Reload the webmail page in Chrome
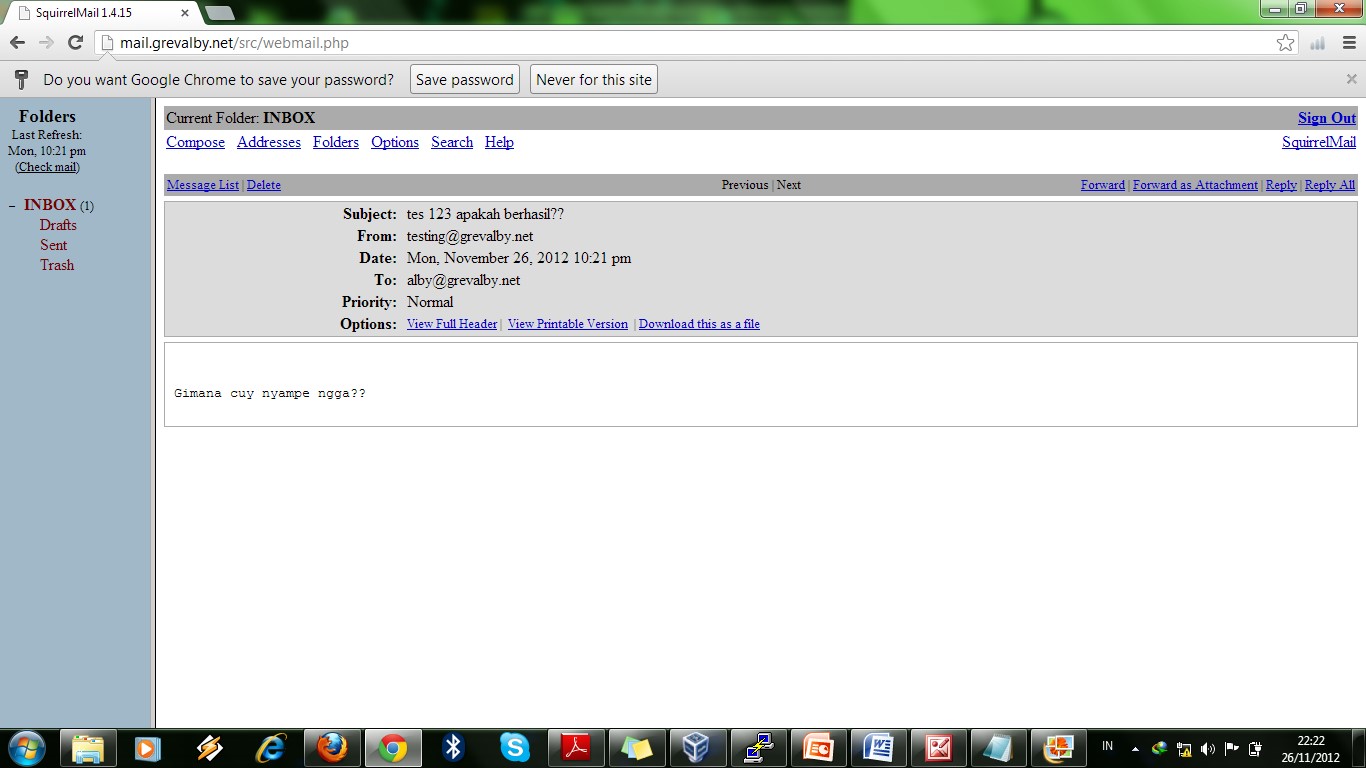Viewport: 1366px width, 768px height. point(74,43)
